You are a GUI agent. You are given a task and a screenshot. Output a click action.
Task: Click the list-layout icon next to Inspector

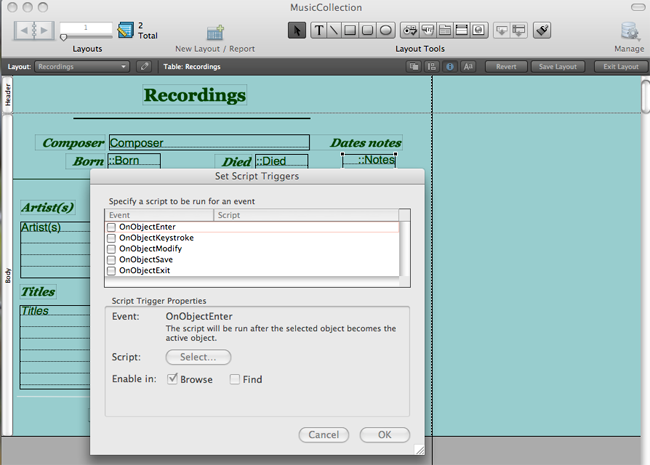tap(432, 66)
